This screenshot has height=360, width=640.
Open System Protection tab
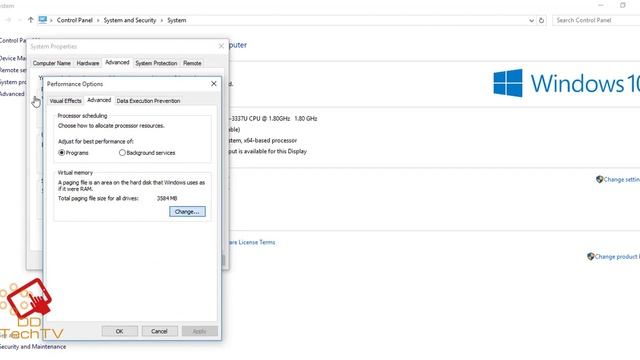[156, 63]
